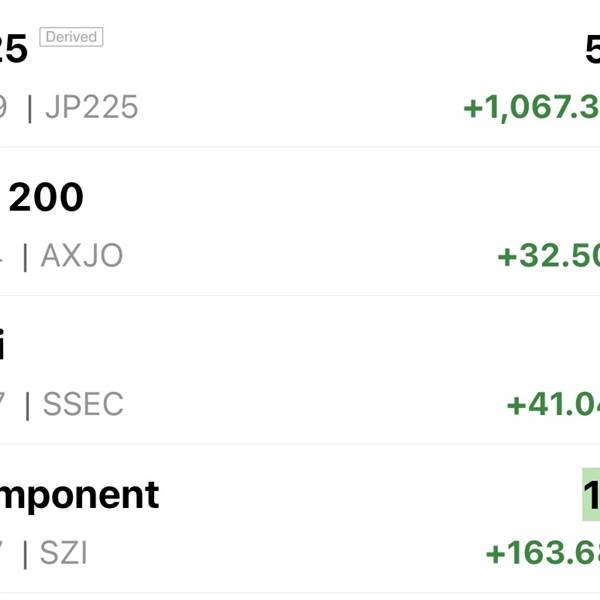Click the dash left of AXJO

tap(2, 256)
